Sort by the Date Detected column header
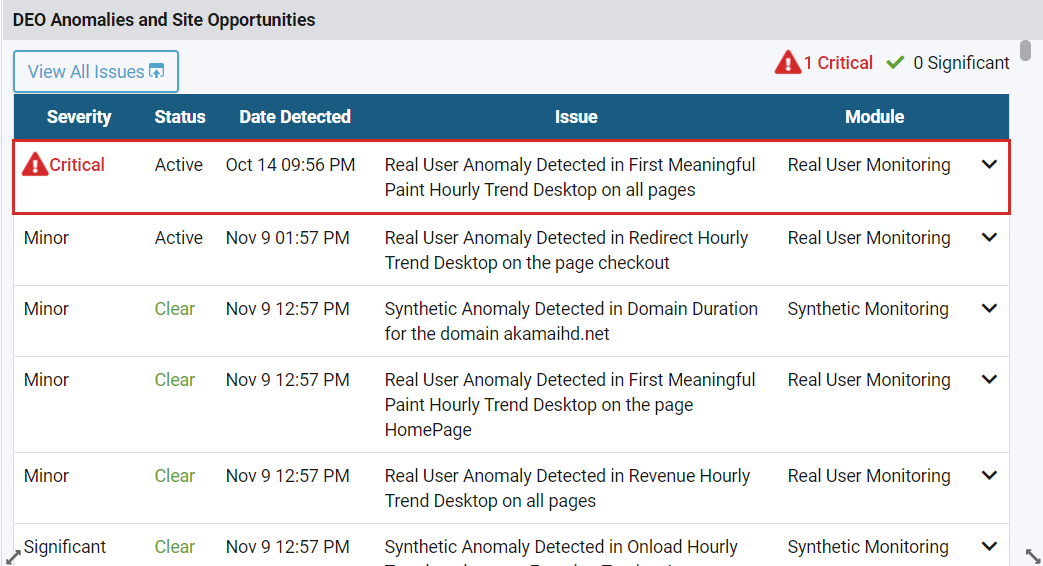The image size is (1043, 566). click(295, 117)
